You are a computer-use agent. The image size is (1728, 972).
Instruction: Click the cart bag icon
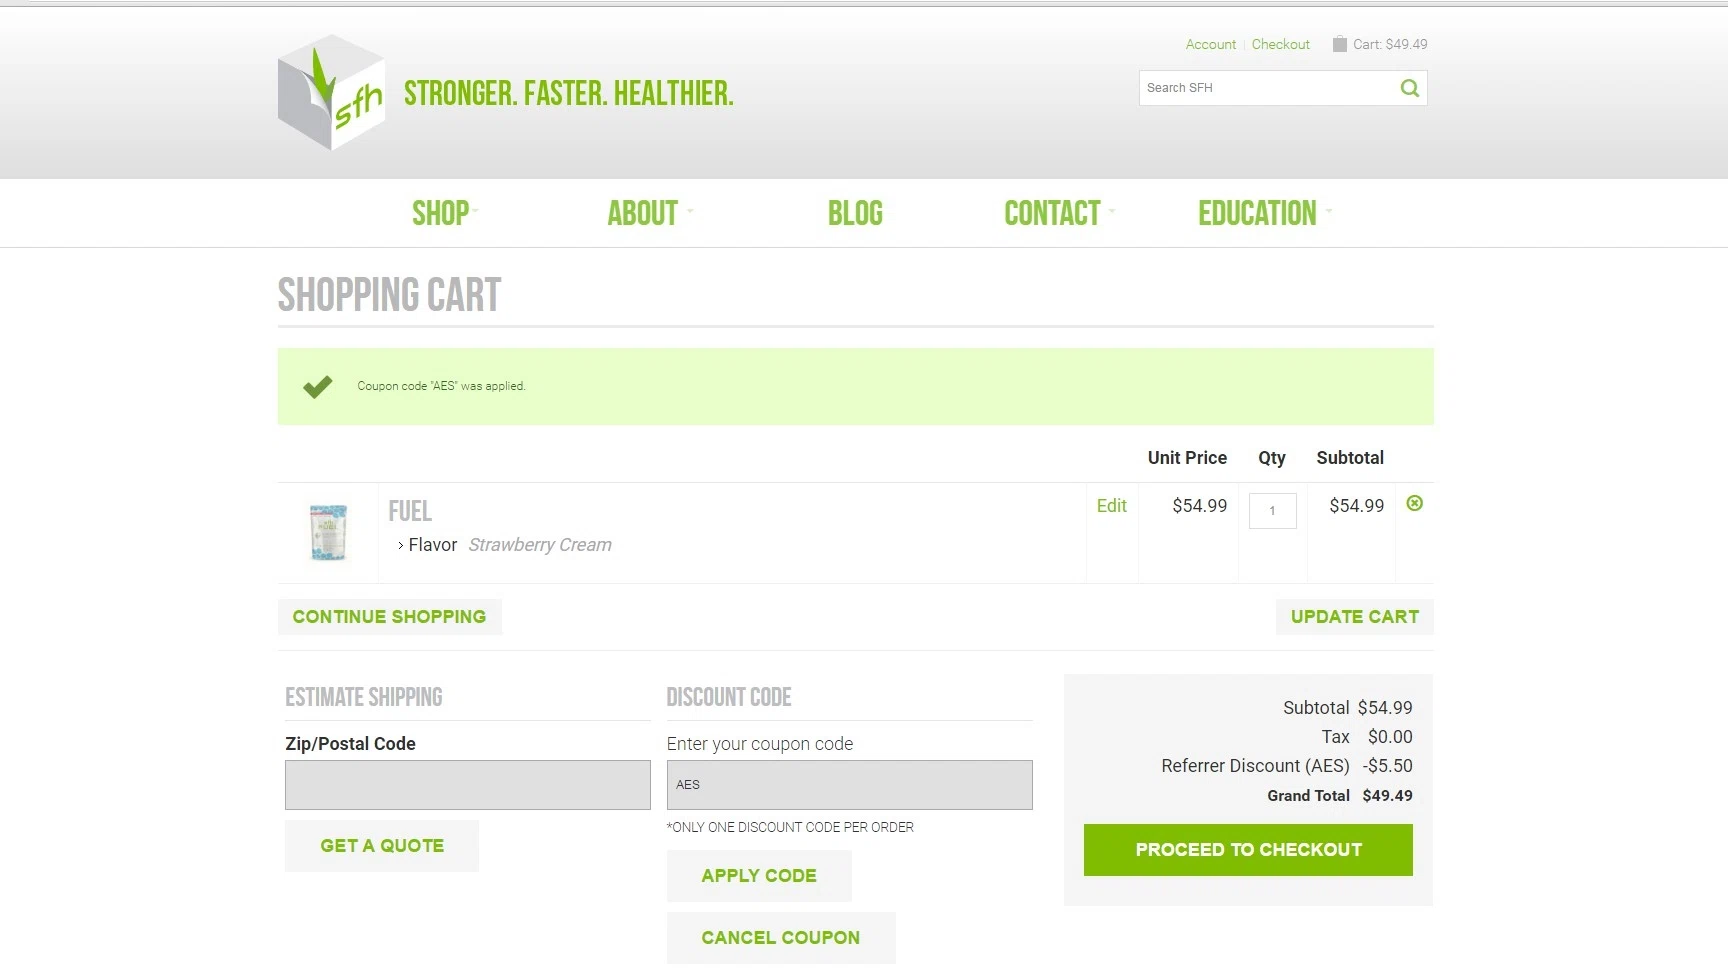click(1339, 44)
